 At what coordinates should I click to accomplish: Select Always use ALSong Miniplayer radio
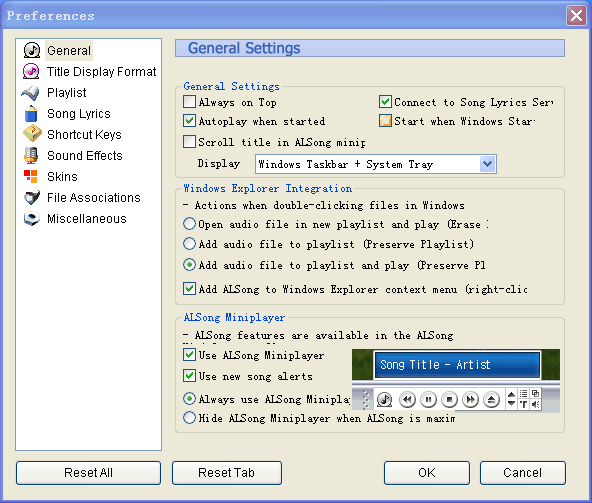(190, 399)
